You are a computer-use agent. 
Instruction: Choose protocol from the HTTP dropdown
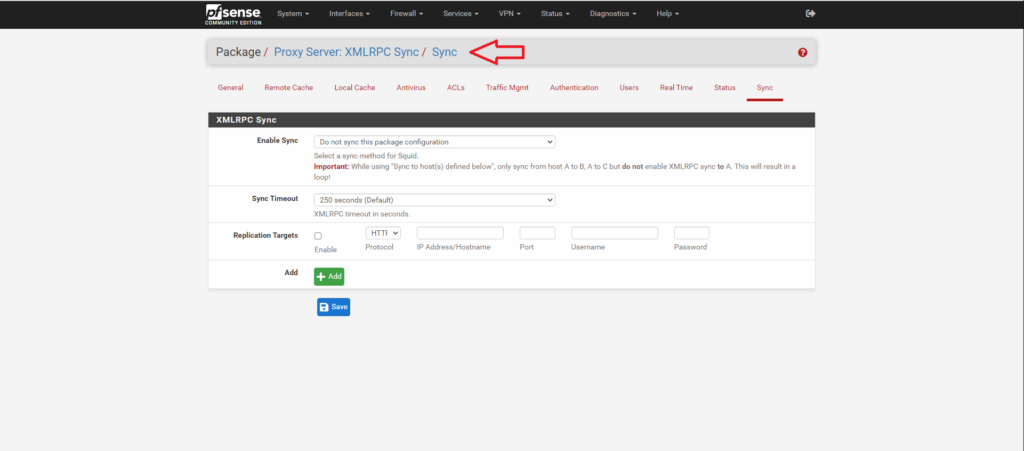382,233
